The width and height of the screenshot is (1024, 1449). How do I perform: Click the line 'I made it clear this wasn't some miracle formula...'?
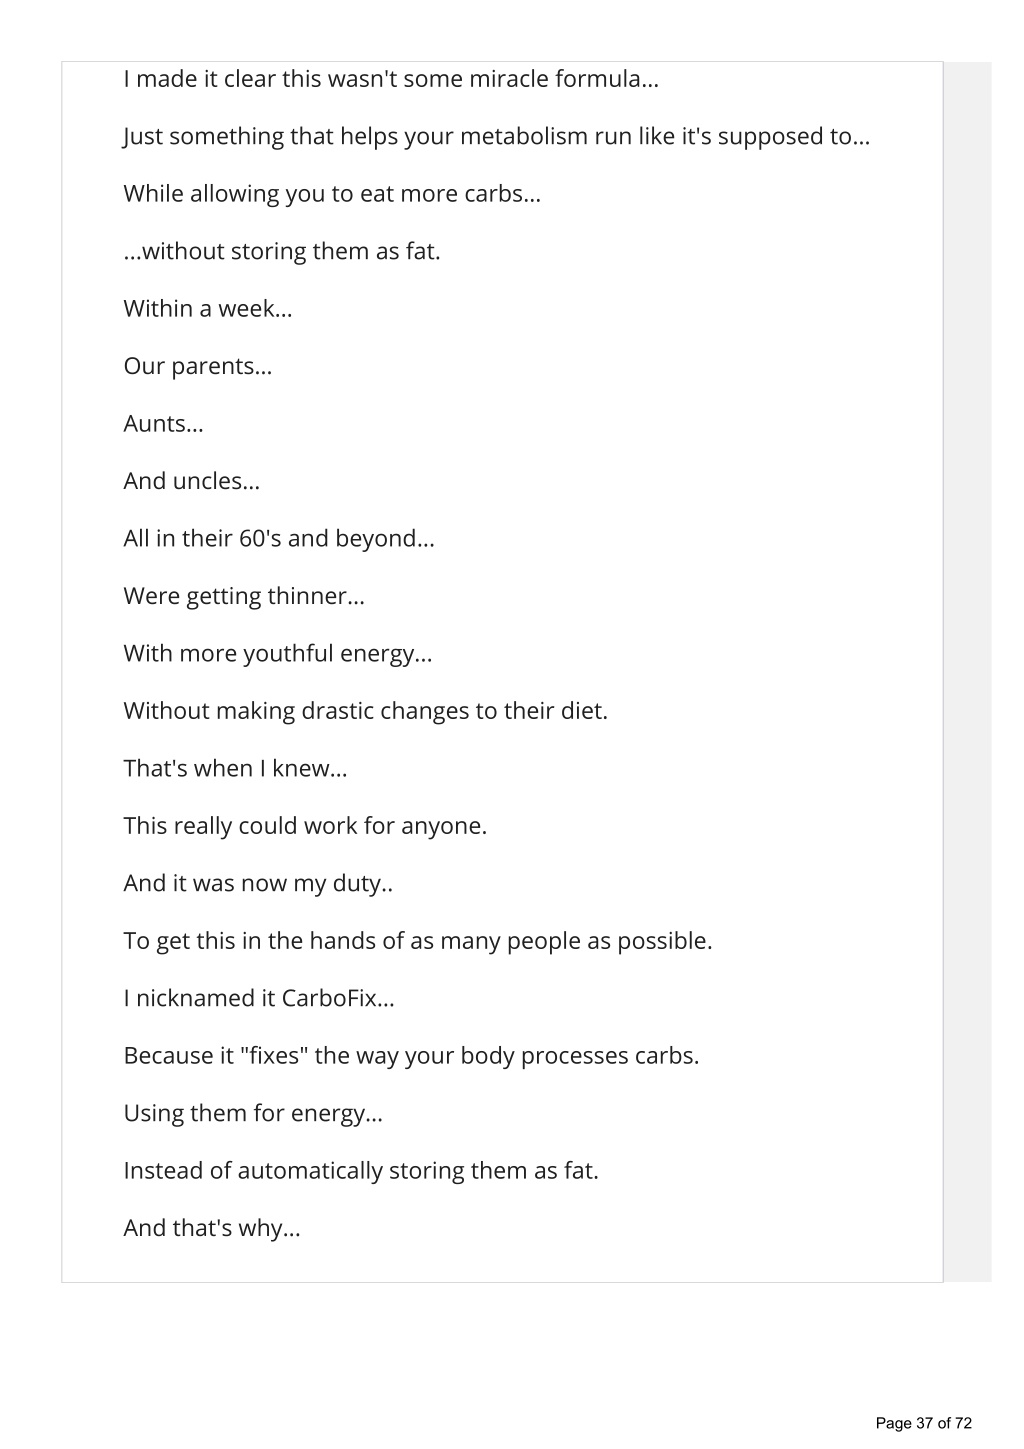pyautogui.click(x=391, y=78)
